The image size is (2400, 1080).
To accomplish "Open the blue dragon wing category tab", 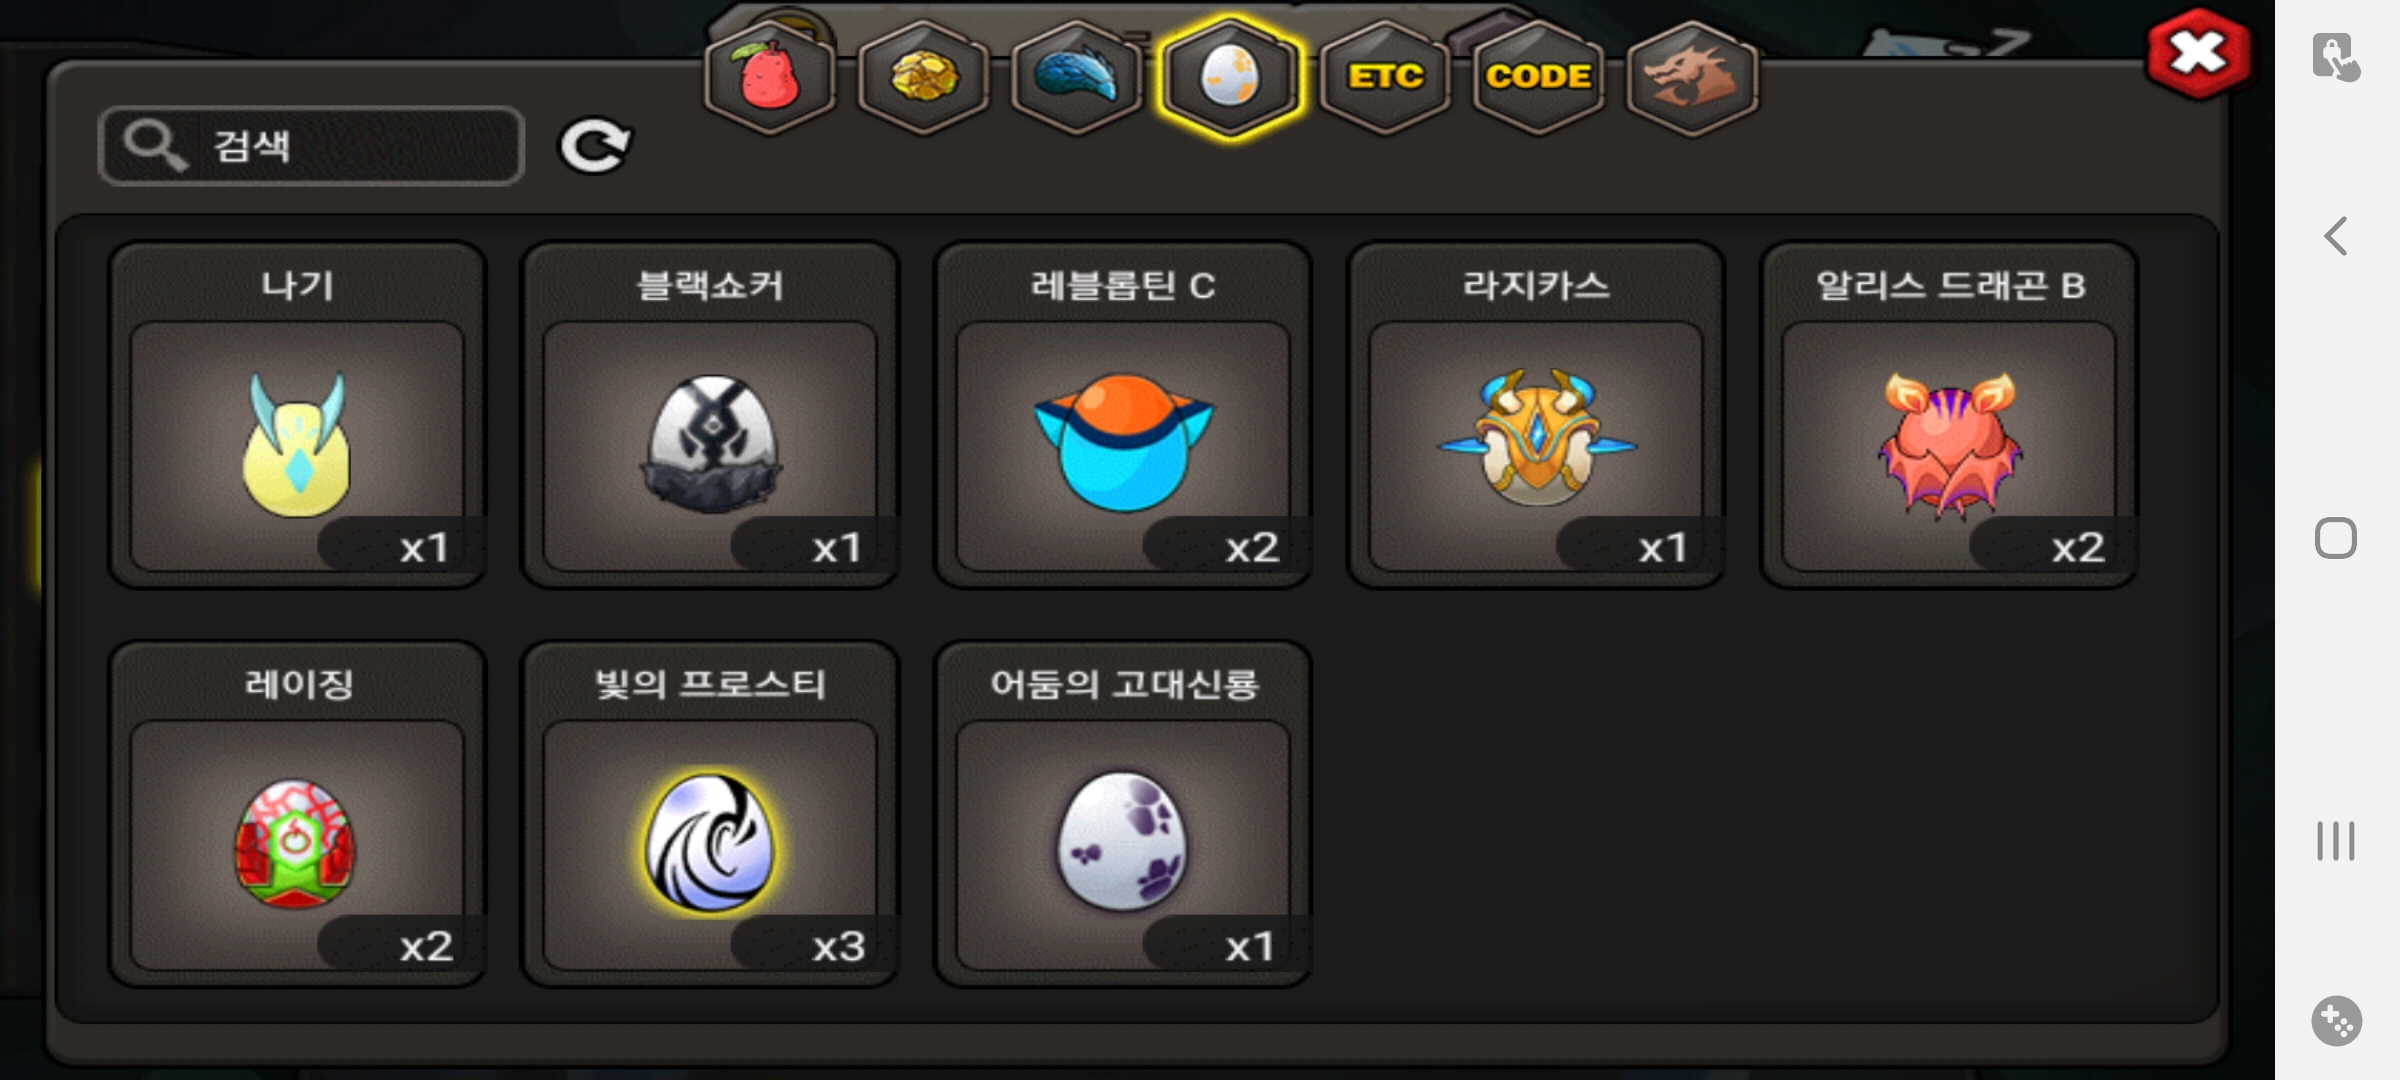I will point(1077,78).
